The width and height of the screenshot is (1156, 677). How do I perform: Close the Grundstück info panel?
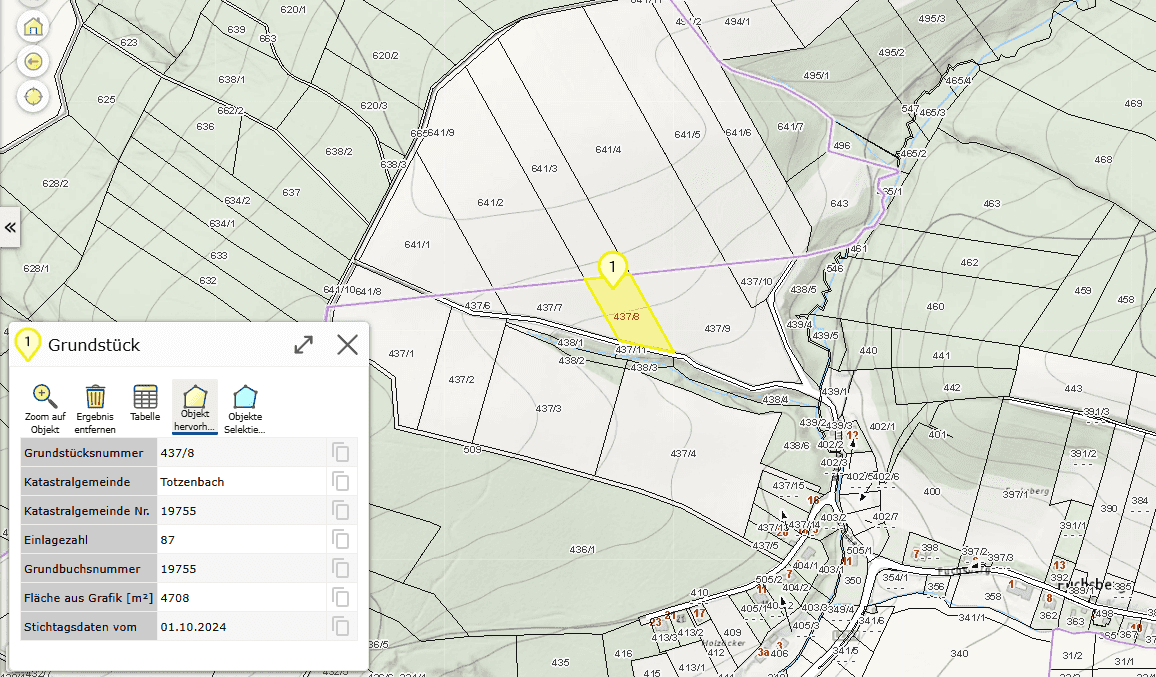click(x=347, y=345)
